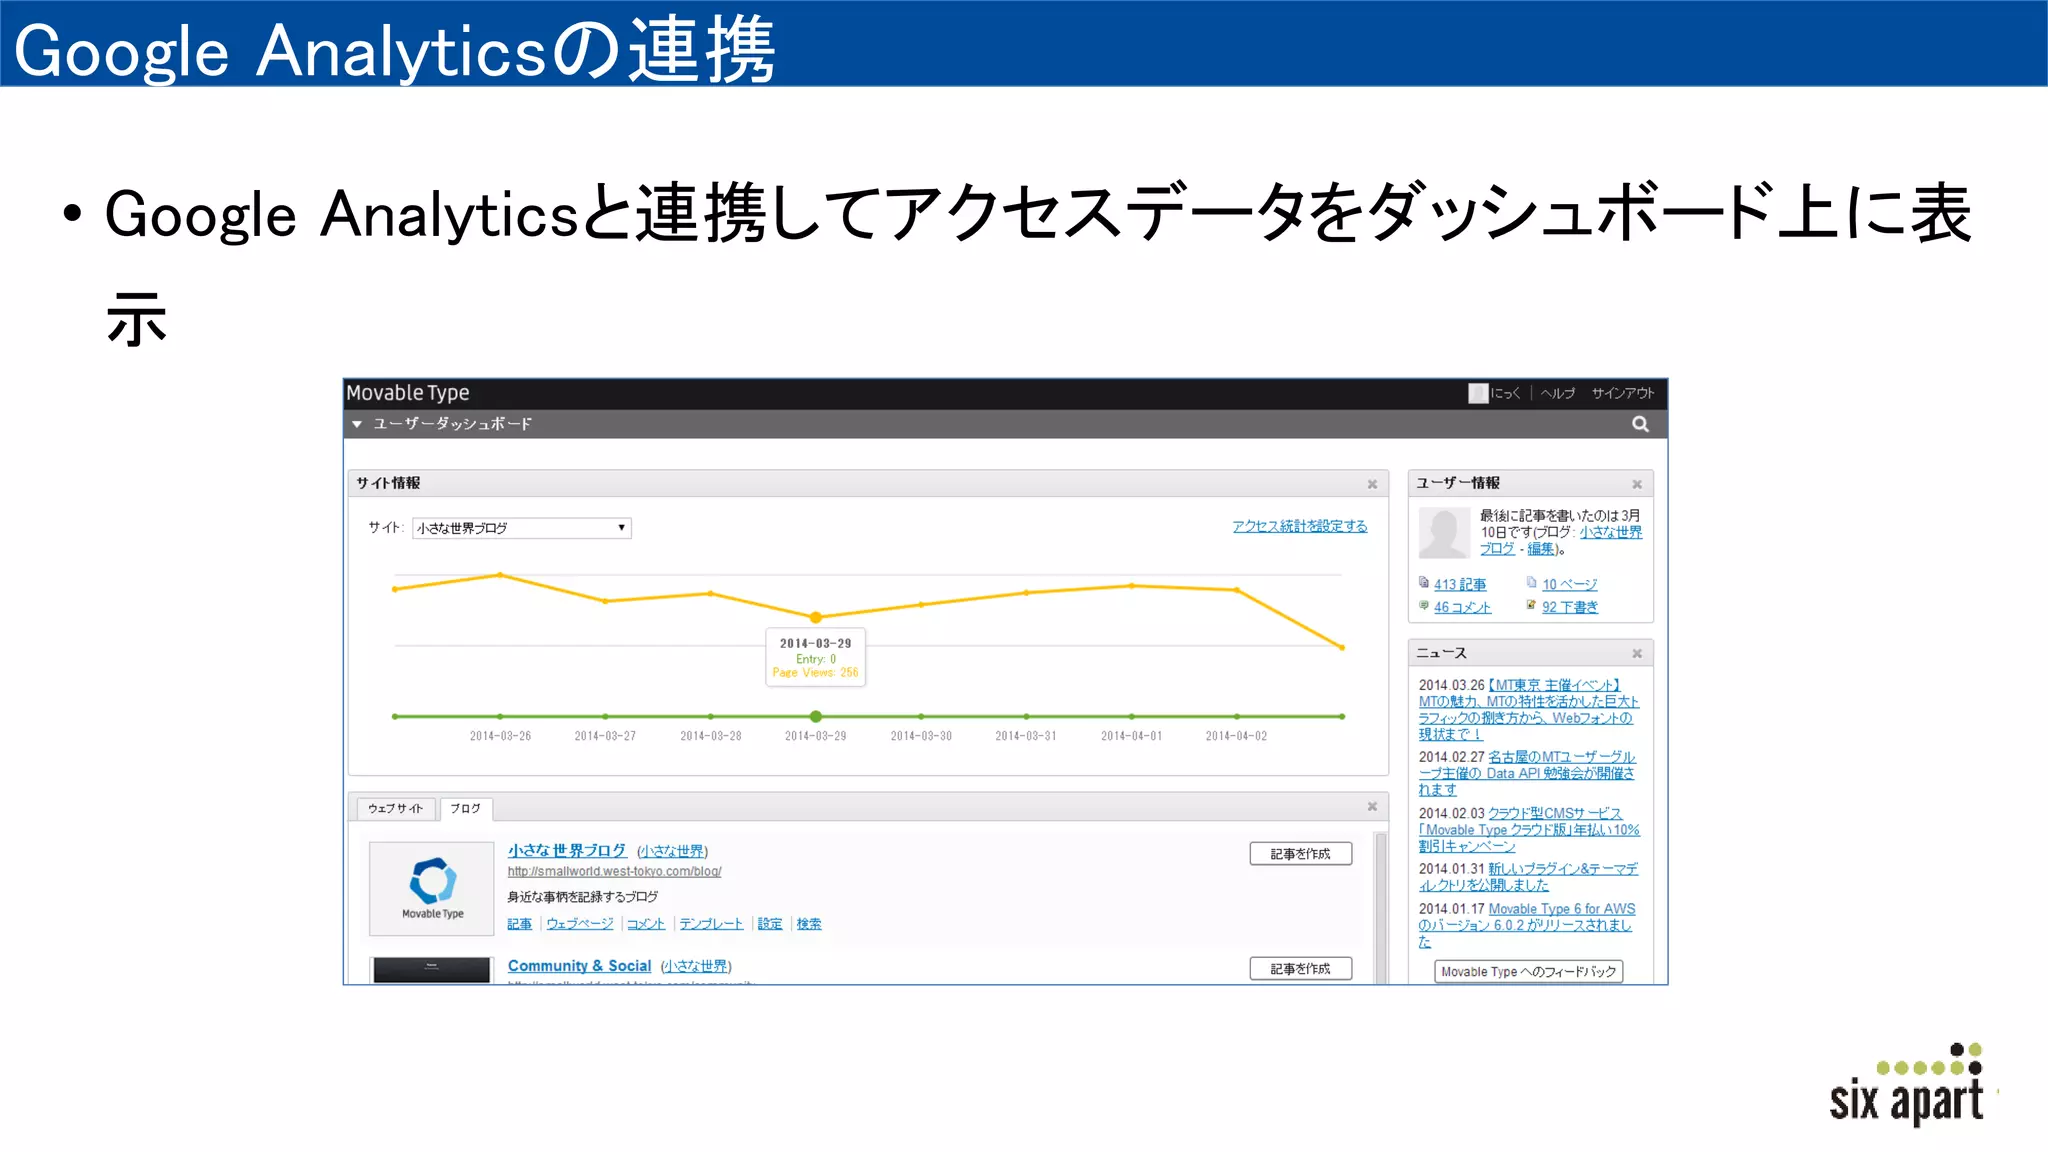Click 記事を作成 for Community & Social
The width and height of the screenshot is (2048, 1152).
point(1300,968)
